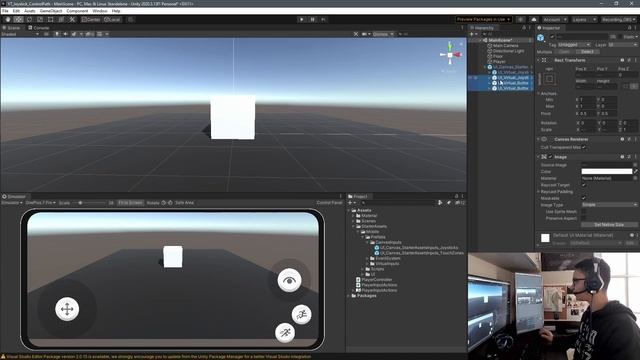This screenshot has height=360, width=640.
Task: Open the Image Type dropdown
Action: [609, 204]
